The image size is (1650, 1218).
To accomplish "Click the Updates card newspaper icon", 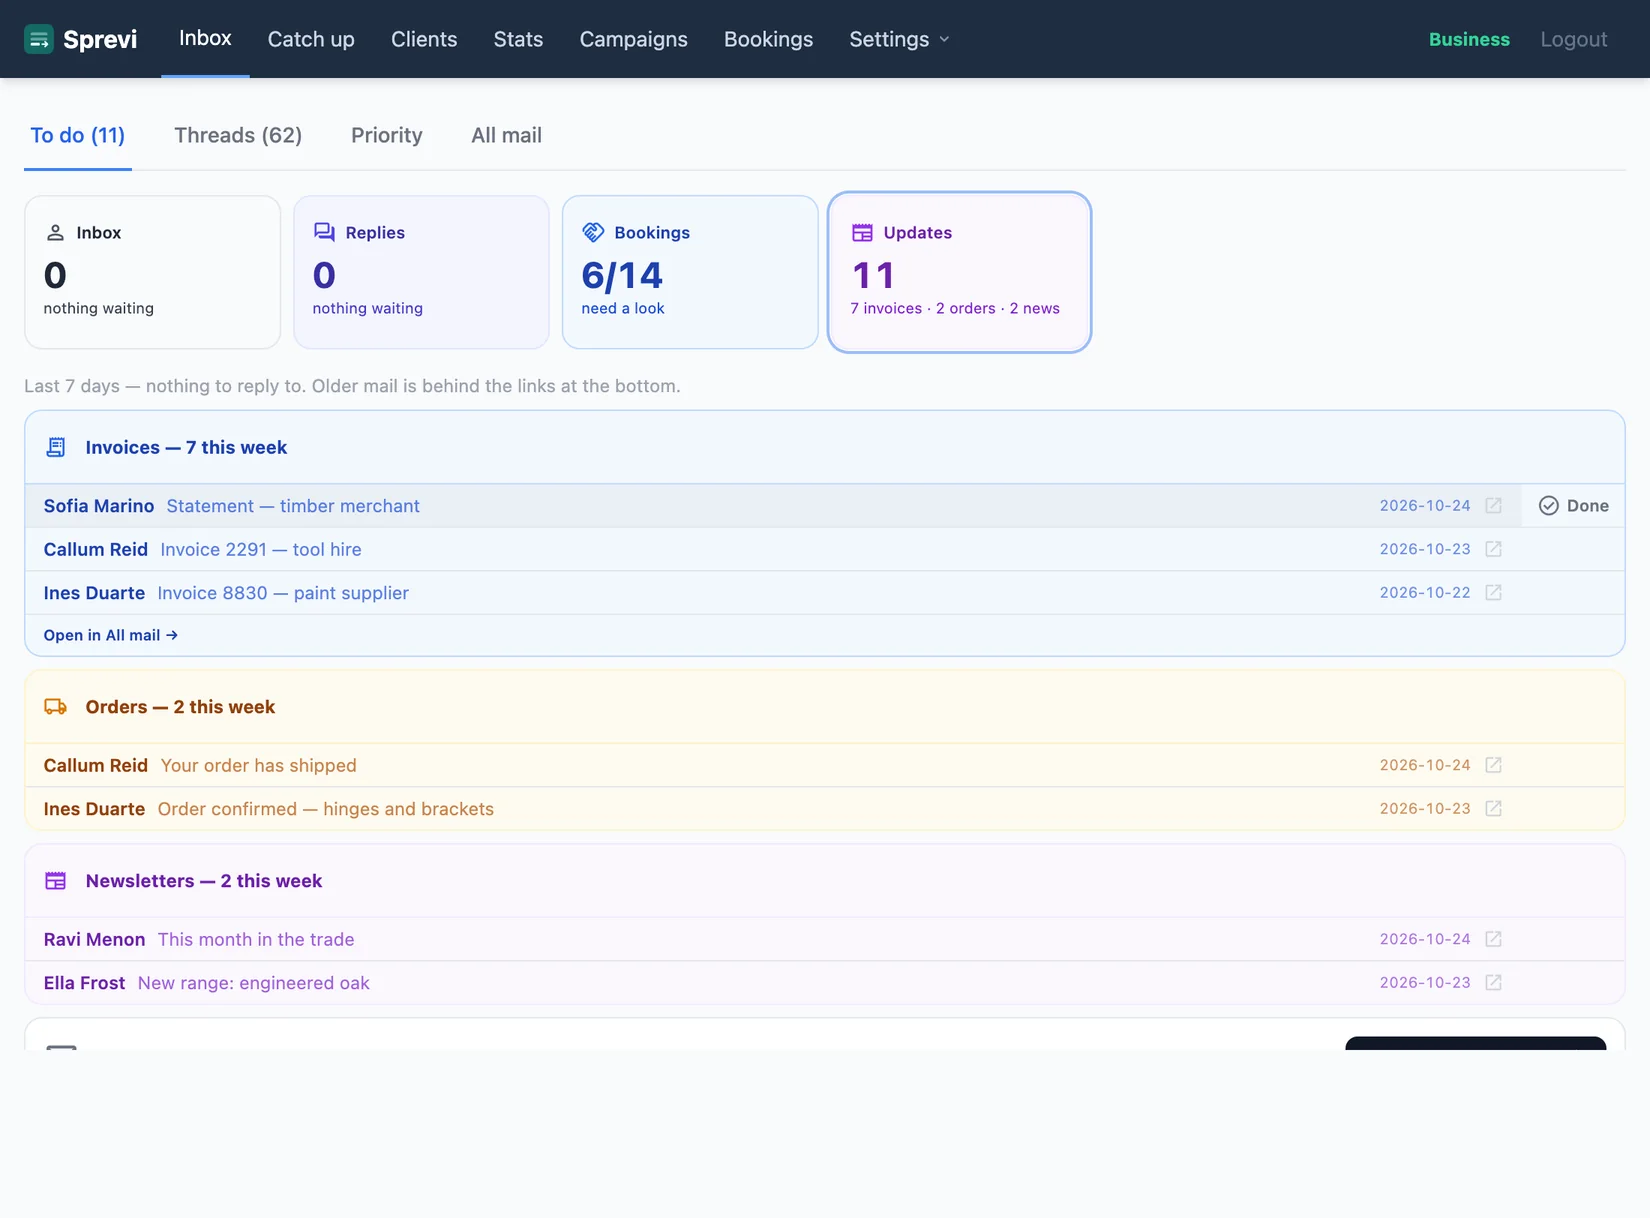I will pyautogui.click(x=862, y=232).
